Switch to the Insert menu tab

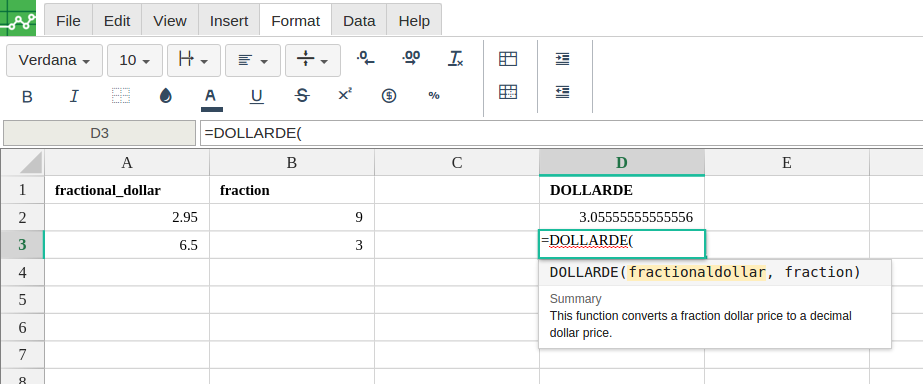[x=229, y=21]
